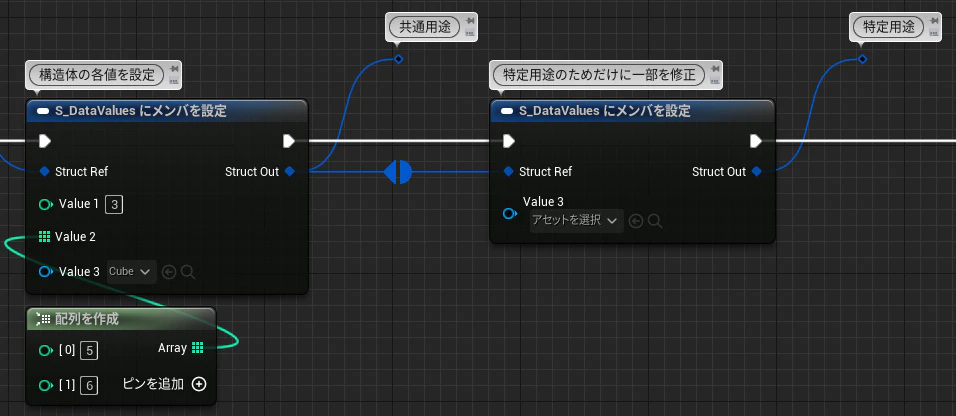Select the first S_DataValues にメンバを設定 node title

140,111
